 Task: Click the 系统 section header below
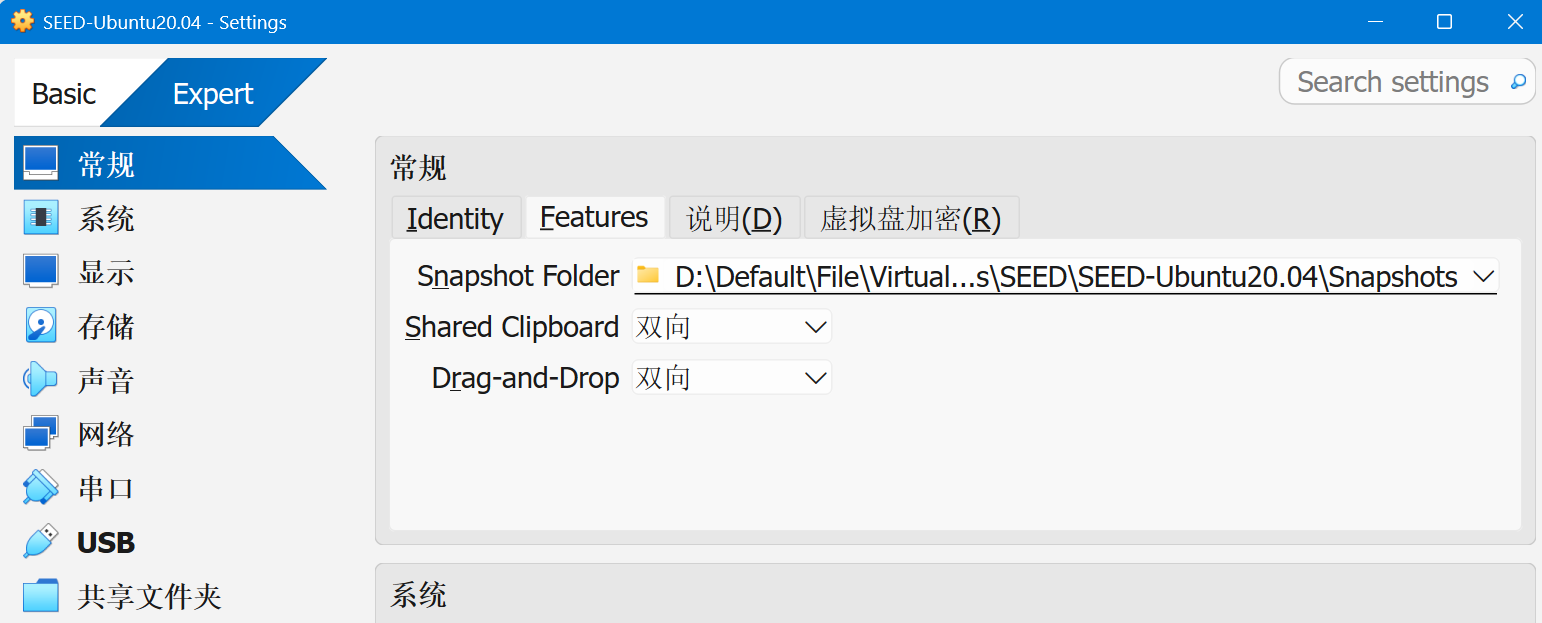point(419,596)
